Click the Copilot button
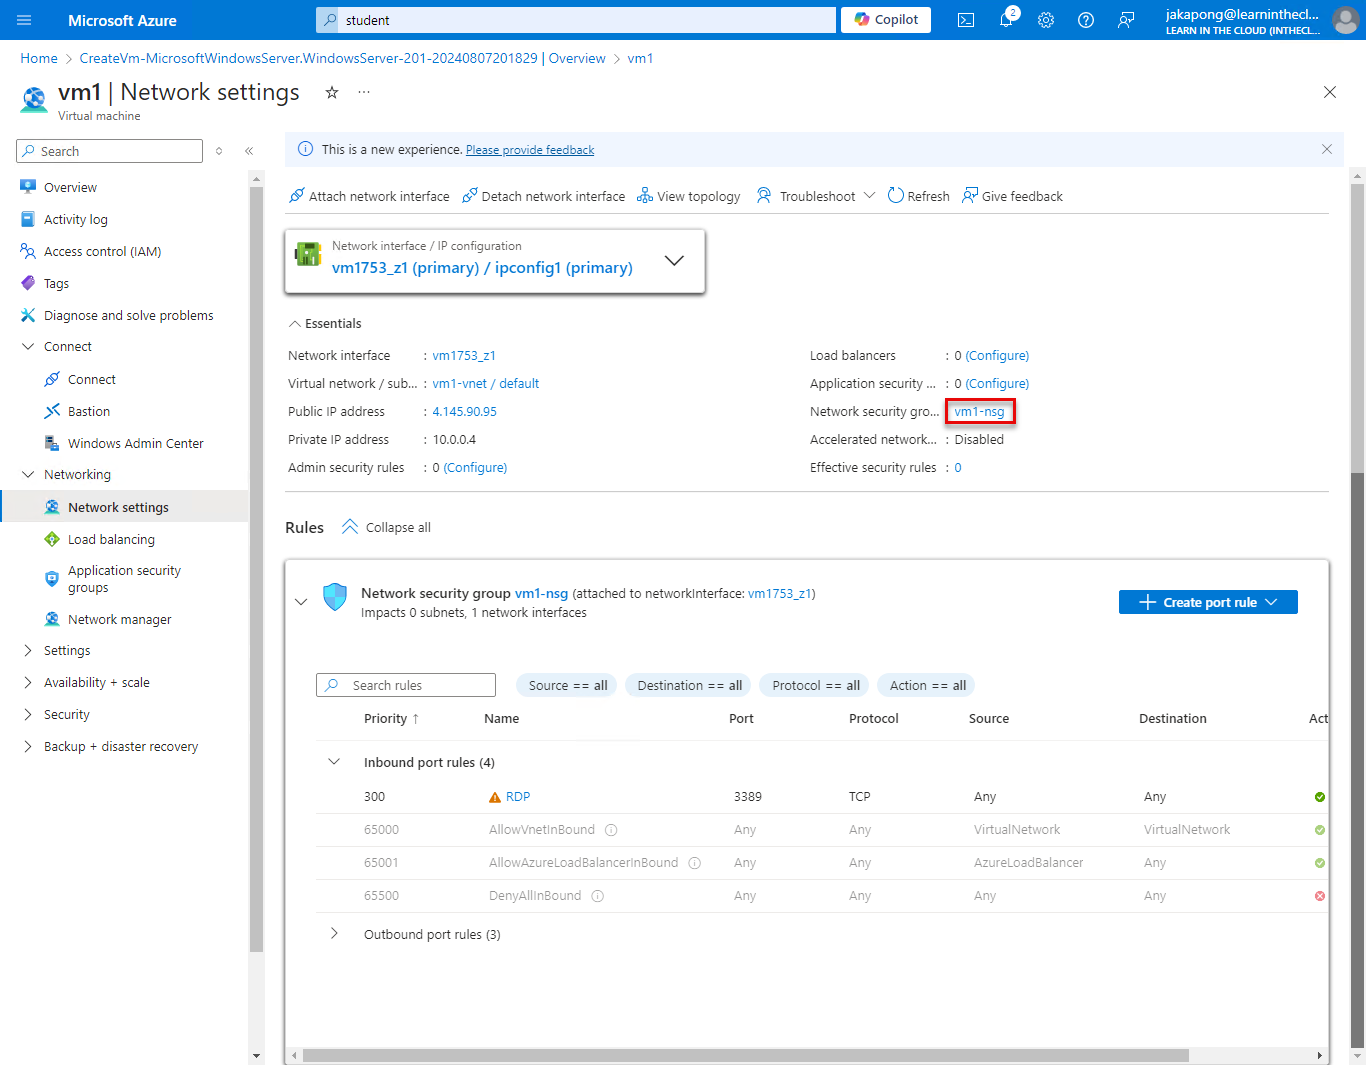1366x1065 pixels. (886, 20)
